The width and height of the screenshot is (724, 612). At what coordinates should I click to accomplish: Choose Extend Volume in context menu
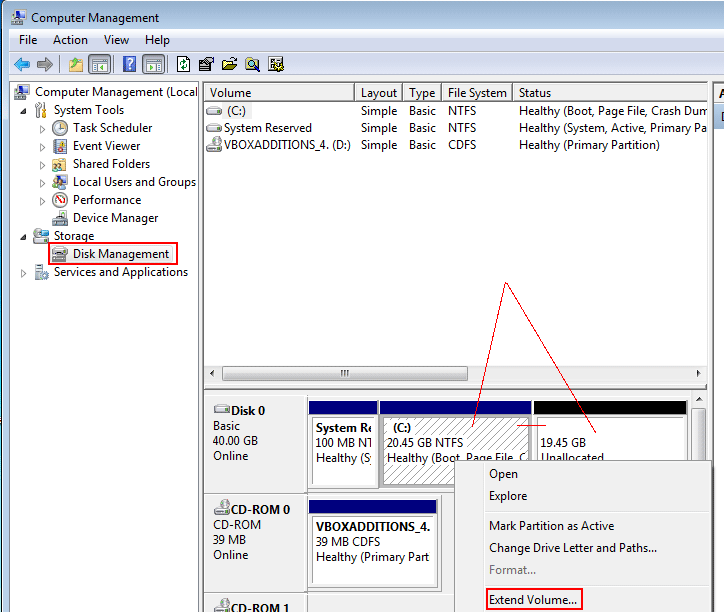tap(533, 600)
